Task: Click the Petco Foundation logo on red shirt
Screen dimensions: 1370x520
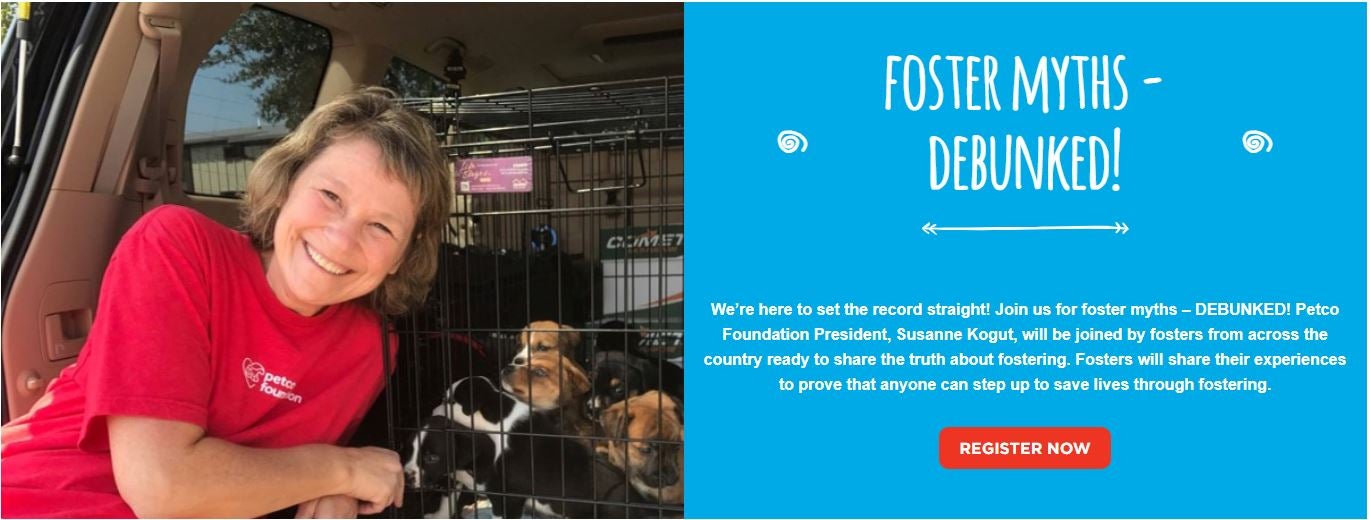Action: (x=271, y=380)
